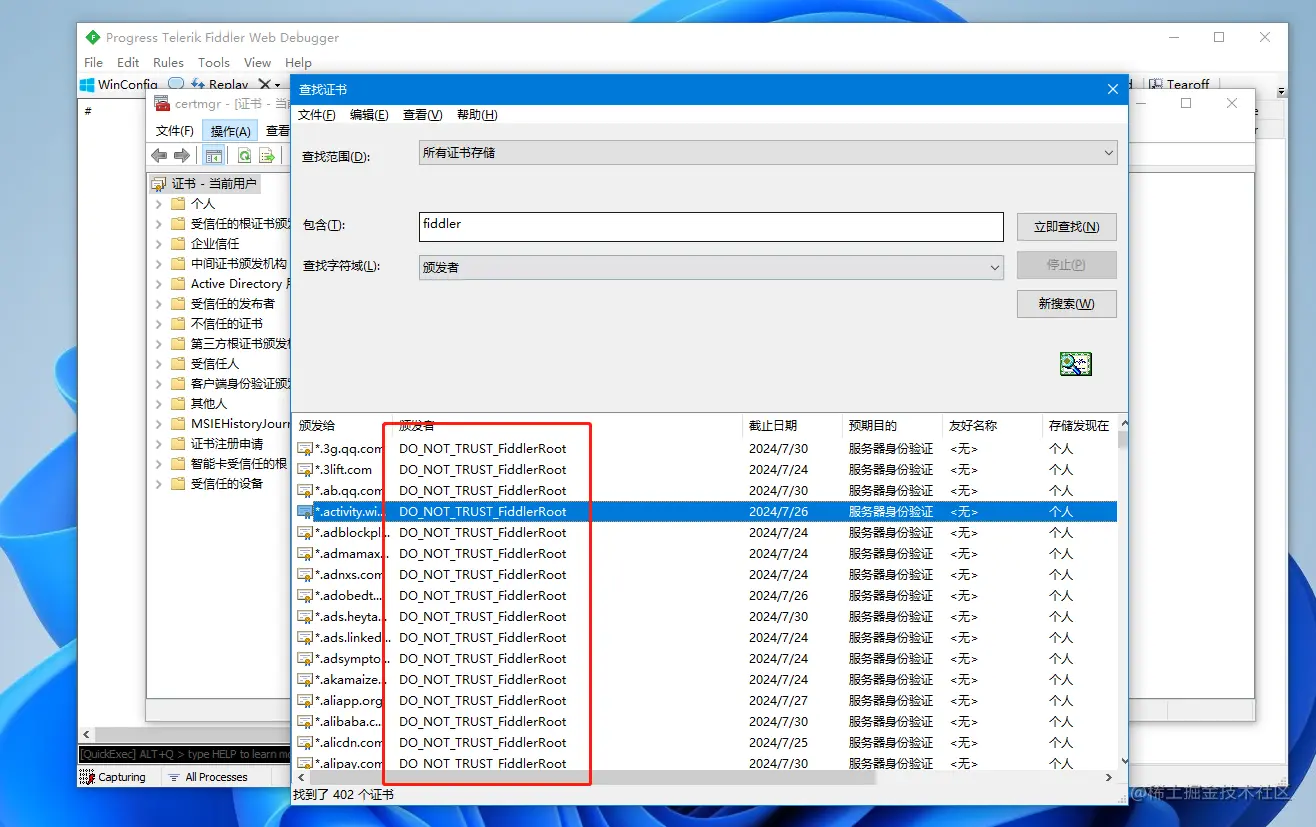Open the 查找字符域 颁发者 dropdown
Viewport: 1316px width, 827px height.
pos(711,267)
